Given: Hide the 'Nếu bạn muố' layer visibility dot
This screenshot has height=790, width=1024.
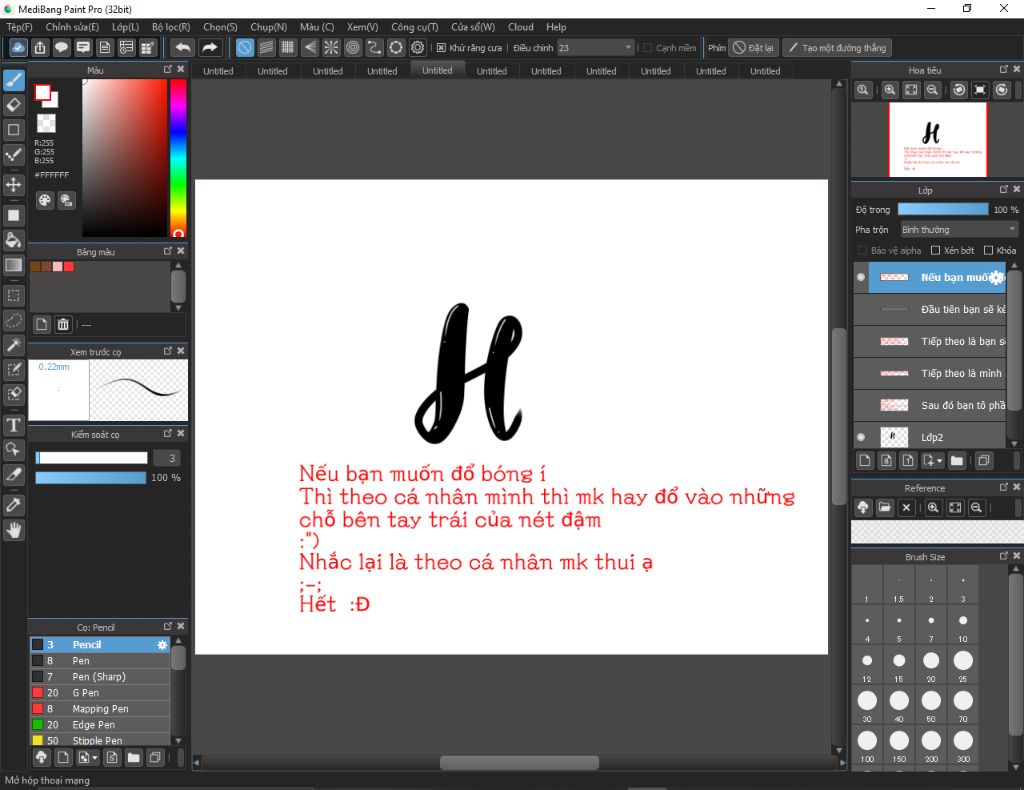Looking at the screenshot, I should click(861, 277).
